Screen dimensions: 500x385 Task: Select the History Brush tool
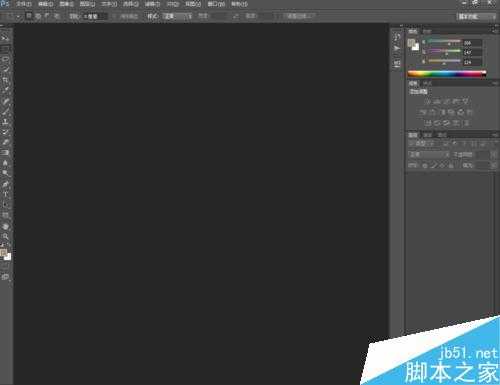click(x=5, y=132)
